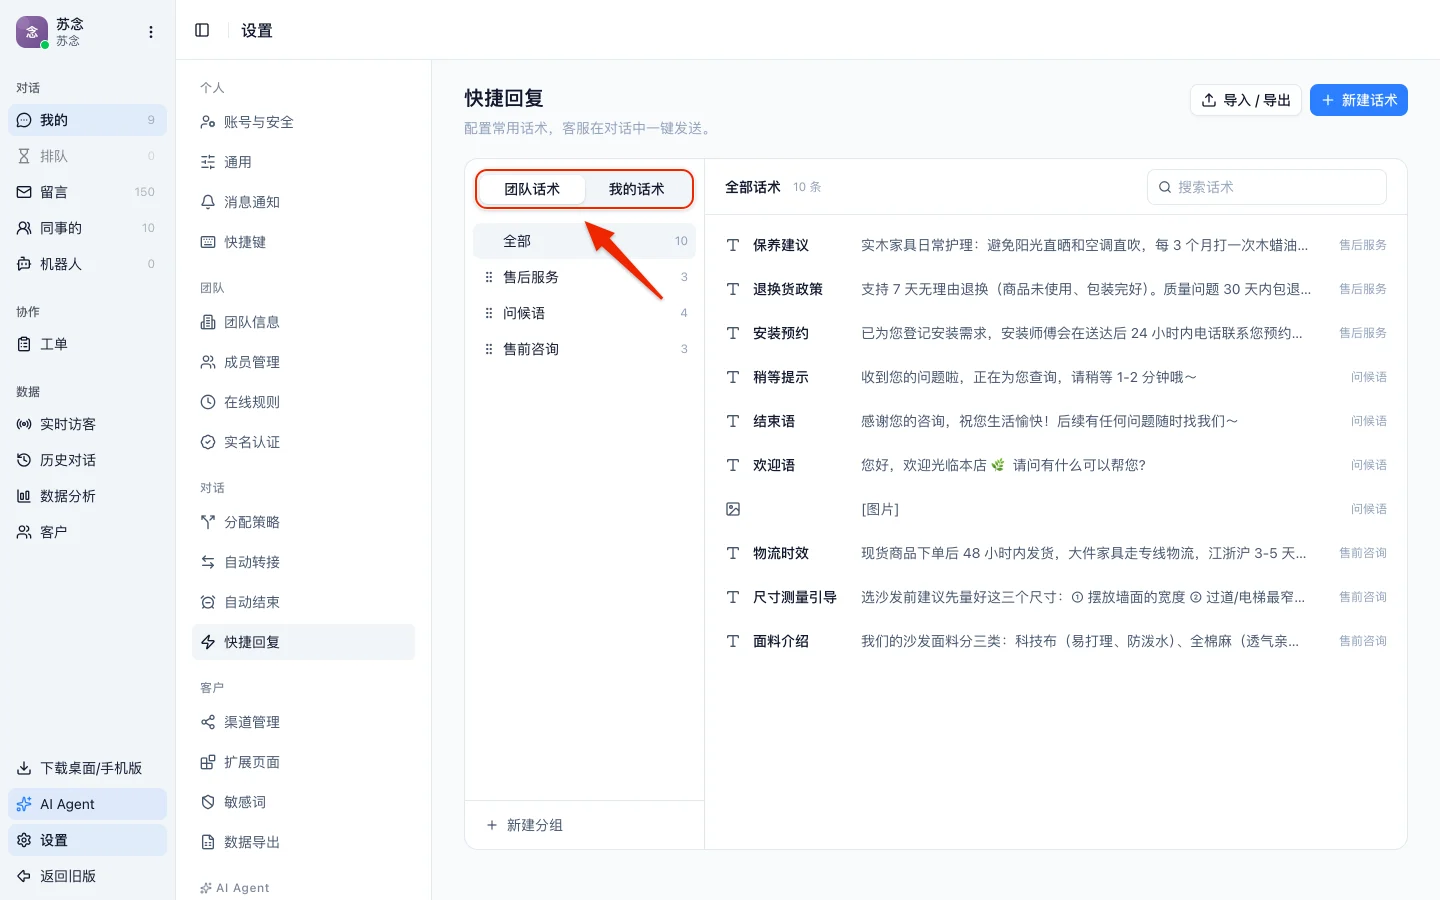Open 消息通知 settings
This screenshot has height=900, width=1440.
pos(303,202)
